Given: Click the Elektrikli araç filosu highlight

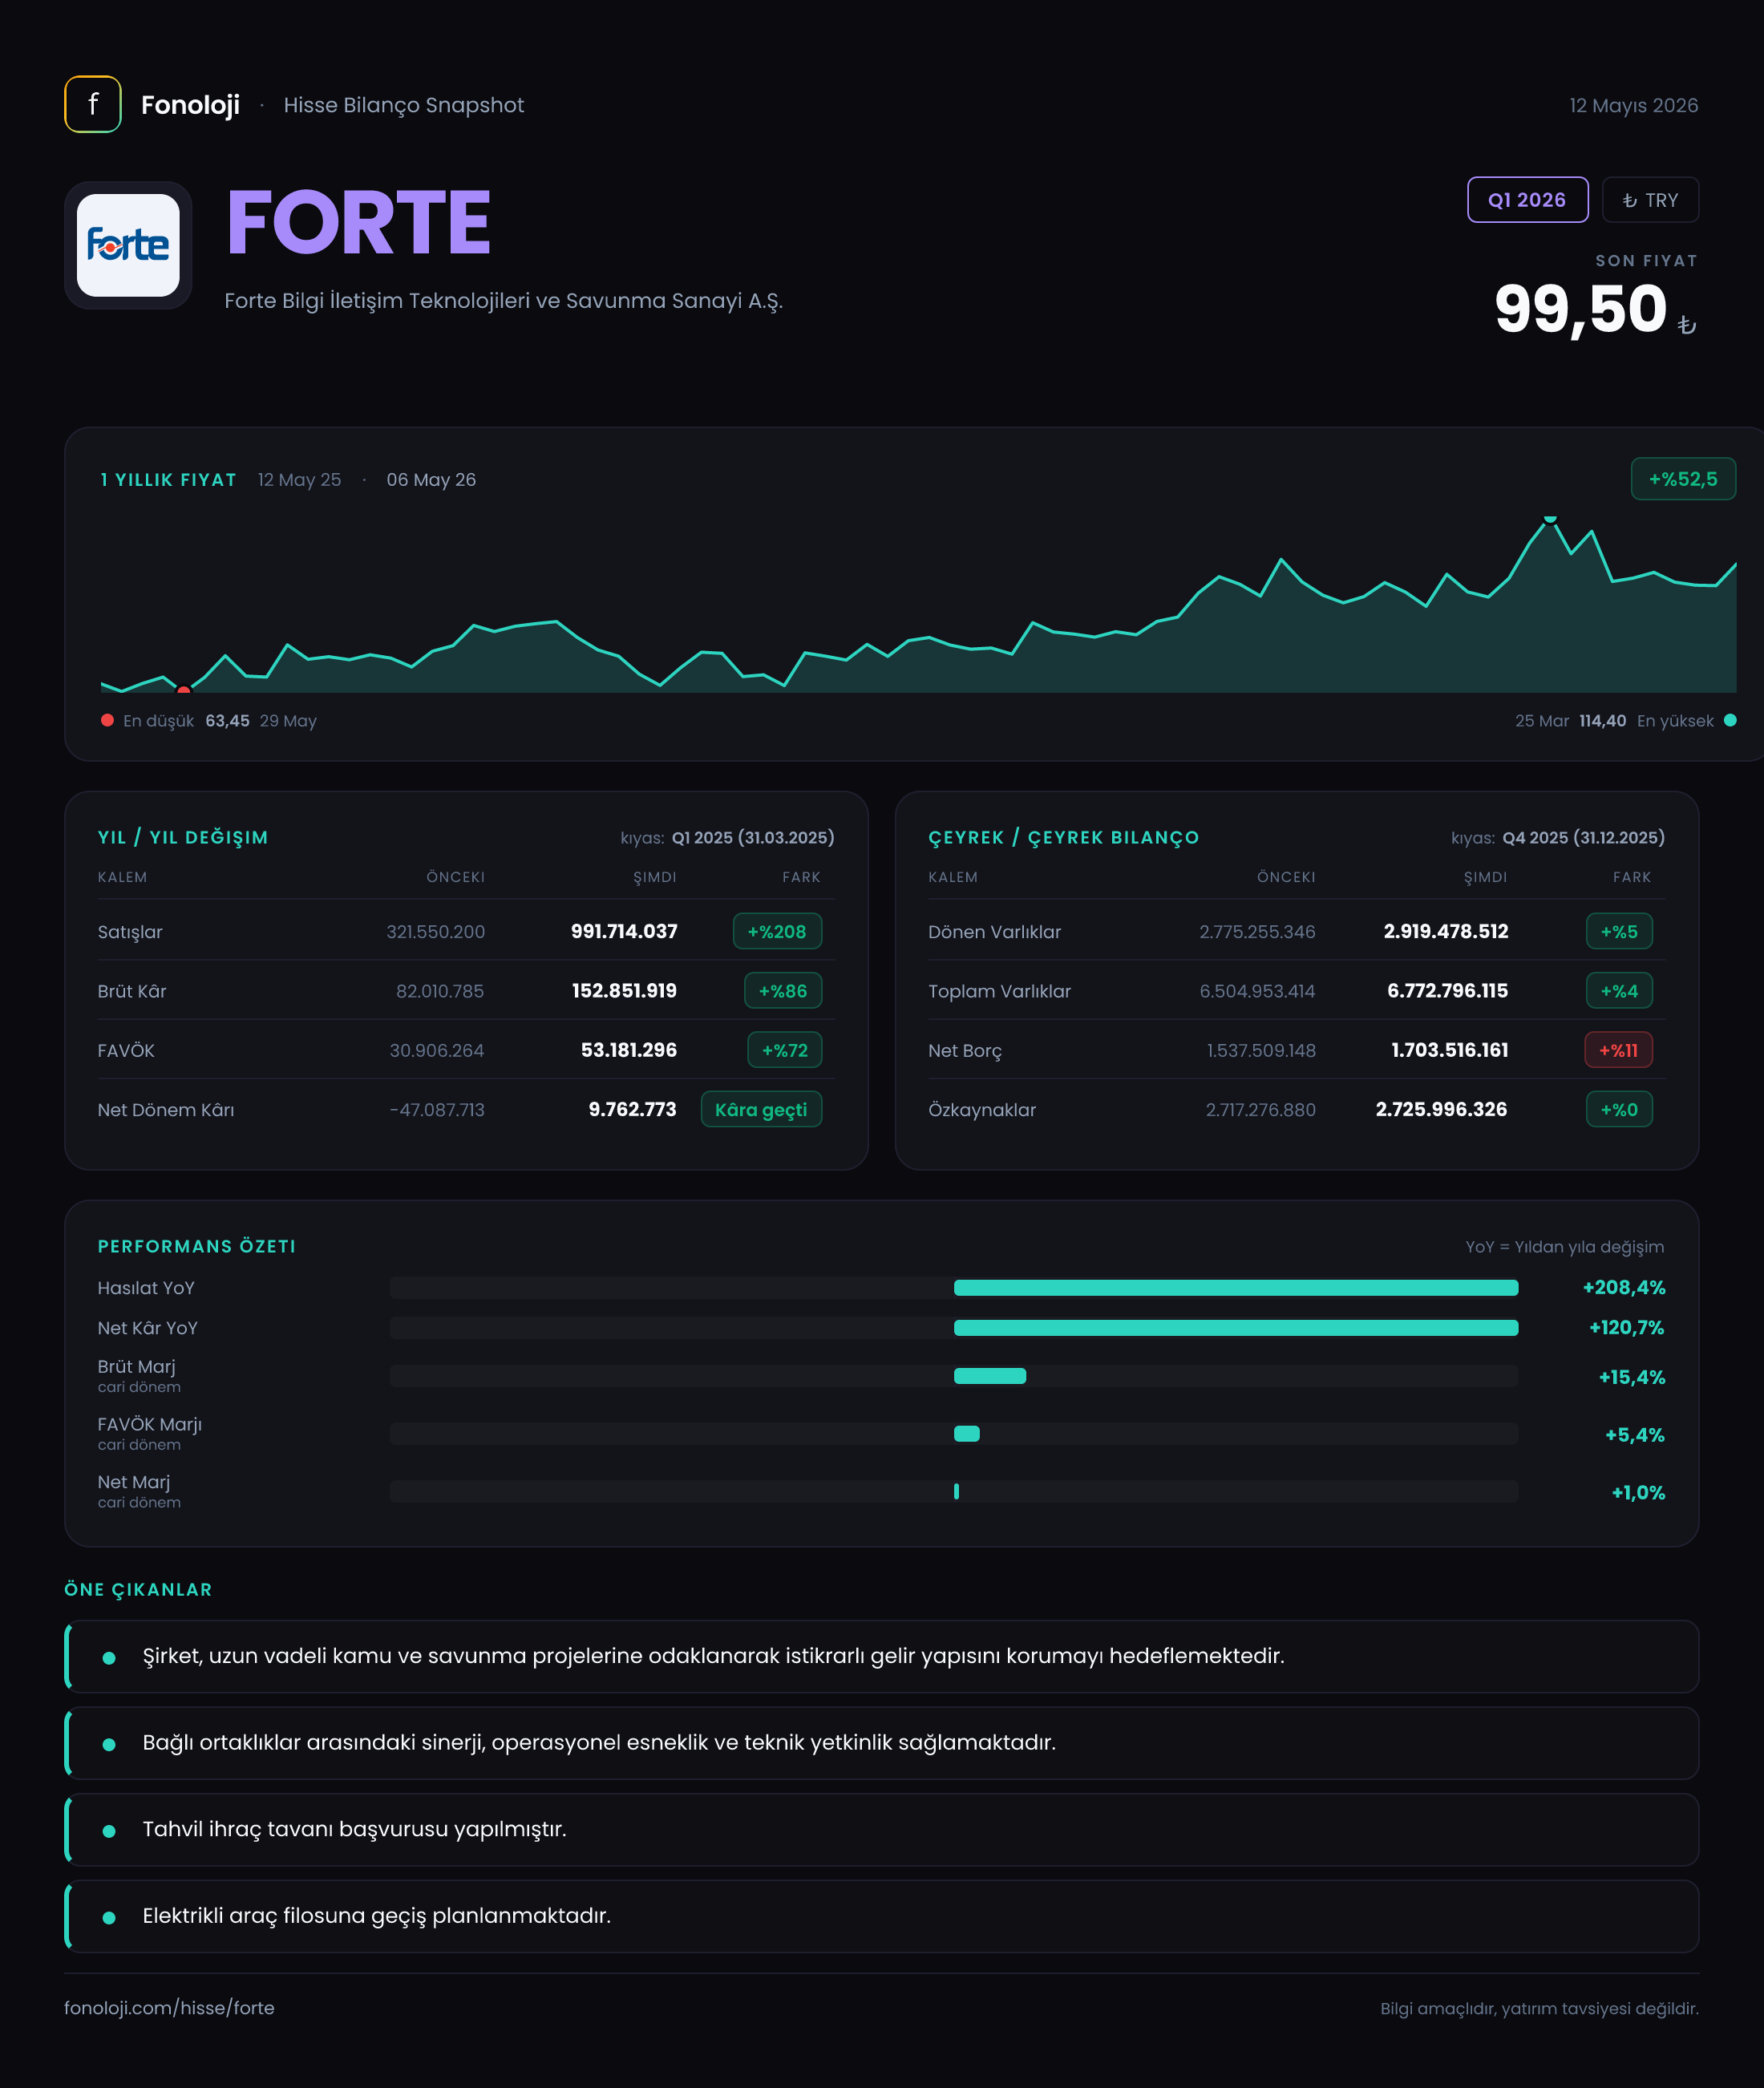Looking at the screenshot, I should pos(882,1916).
